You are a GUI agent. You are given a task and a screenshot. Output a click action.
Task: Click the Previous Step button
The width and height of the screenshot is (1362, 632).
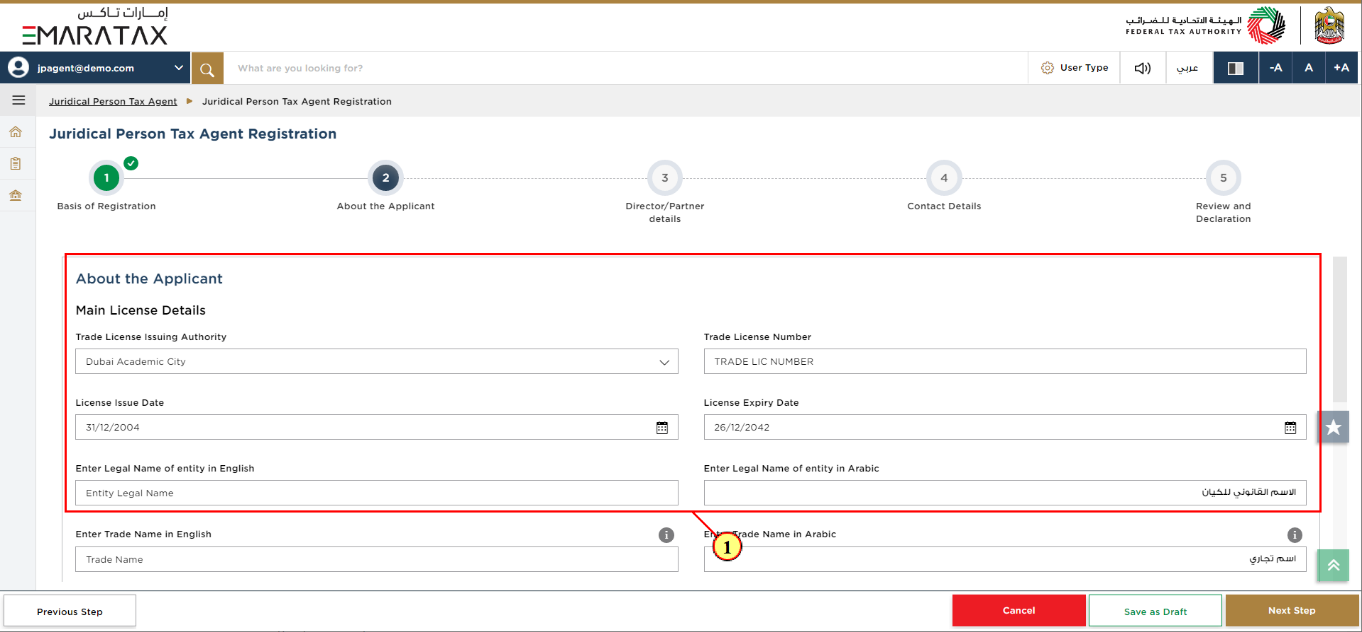click(x=70, y=611)
